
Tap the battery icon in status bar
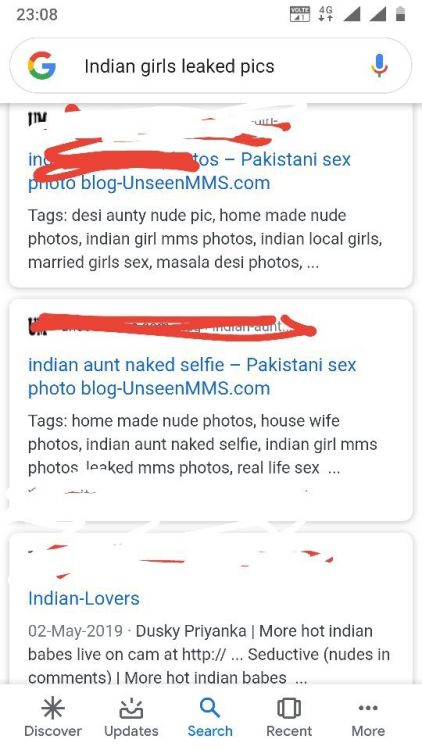click(x=400, y=14)
